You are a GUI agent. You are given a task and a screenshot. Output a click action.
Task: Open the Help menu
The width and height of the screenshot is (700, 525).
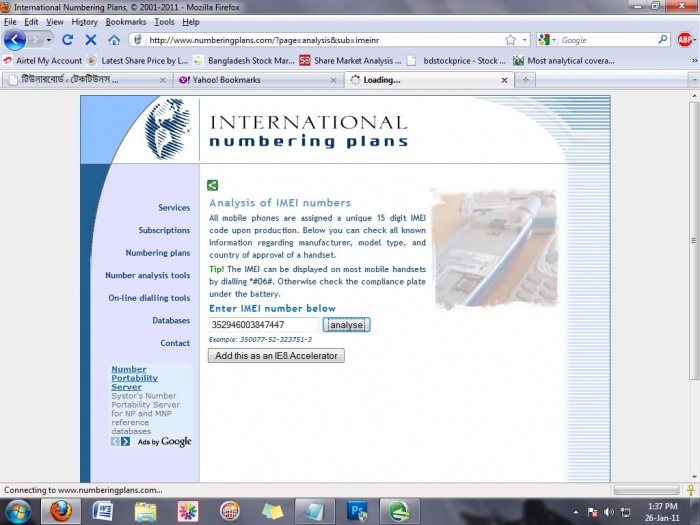pyautogui.click(x=191, y=22)
